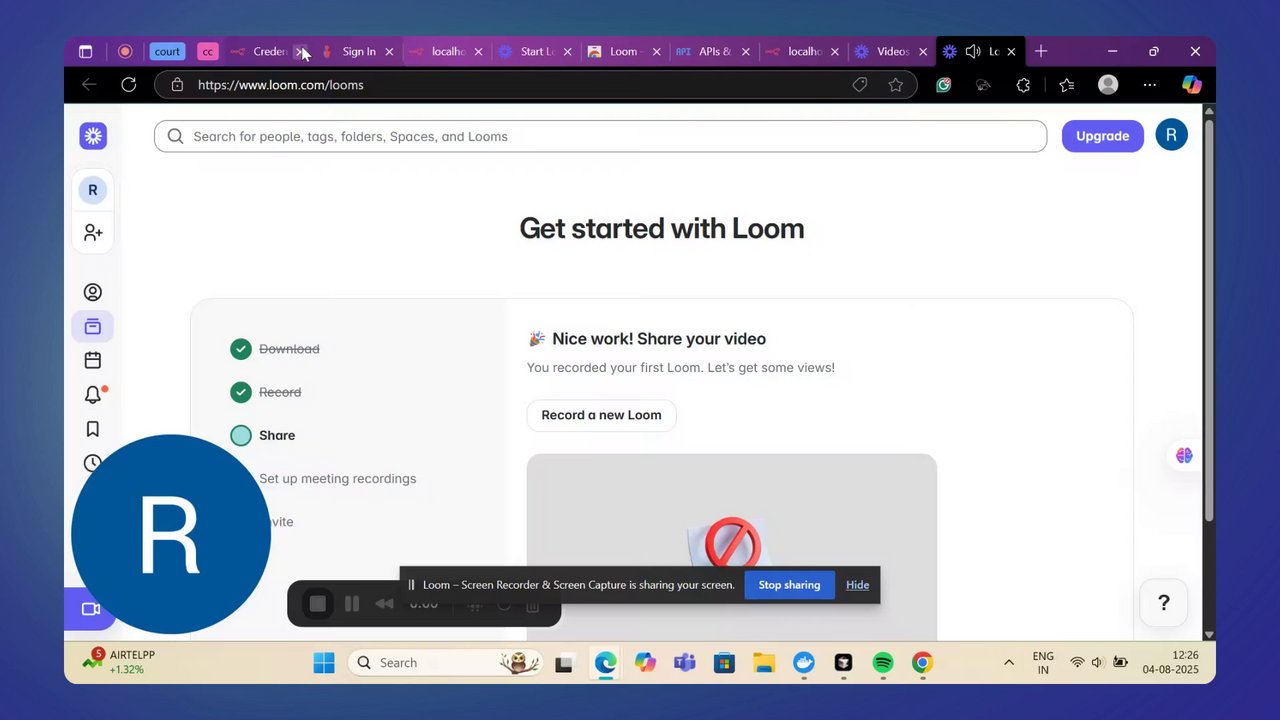Open the browser three-dot settings menu
The image size is (1280, 720).
coord(1150,85)
